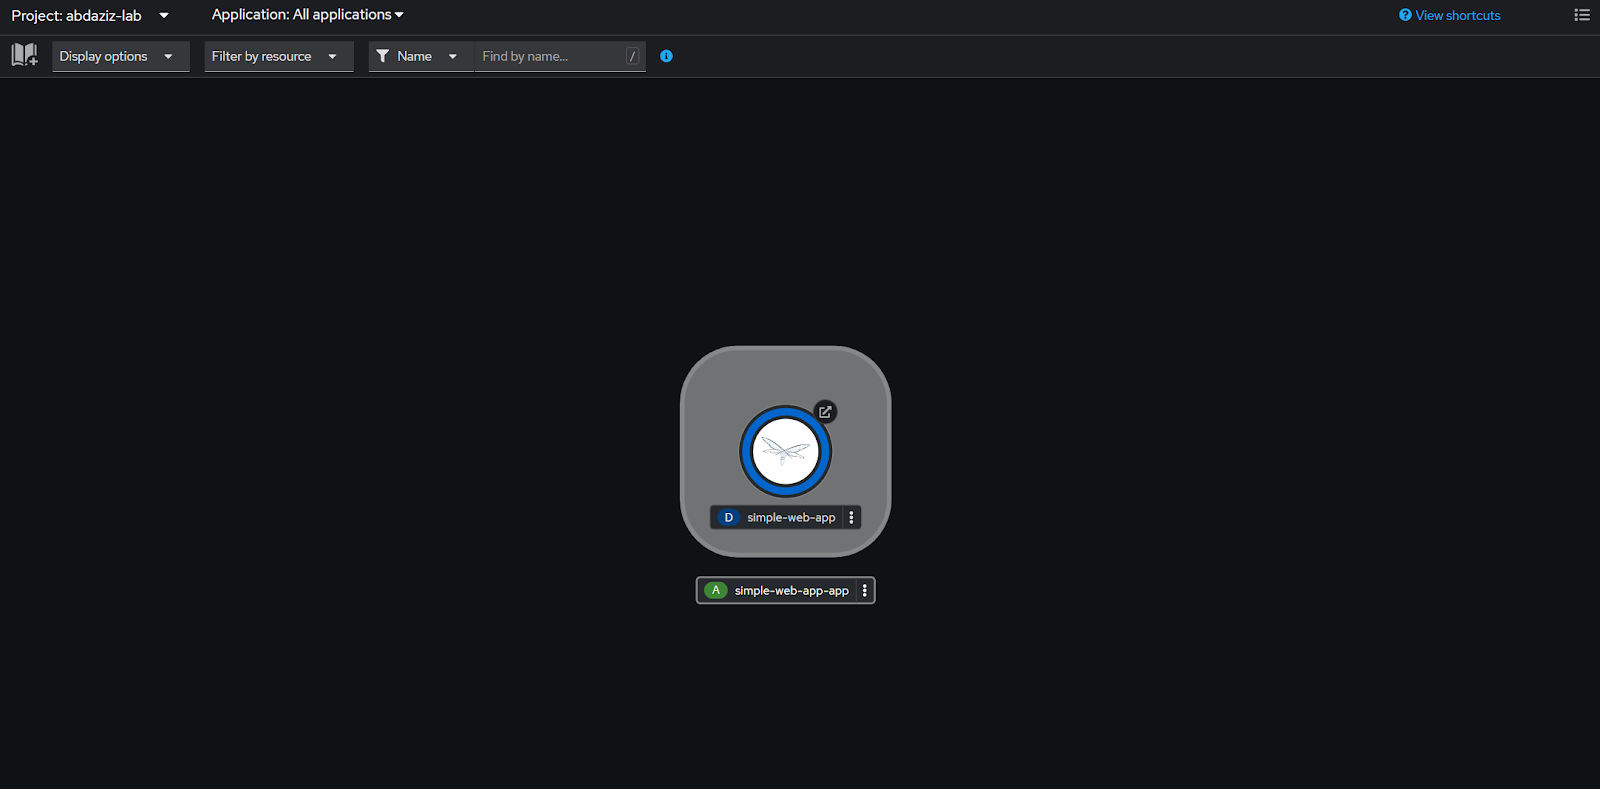Focus the Find by name search field
The image size is (1600, 789).
[559, 56]
